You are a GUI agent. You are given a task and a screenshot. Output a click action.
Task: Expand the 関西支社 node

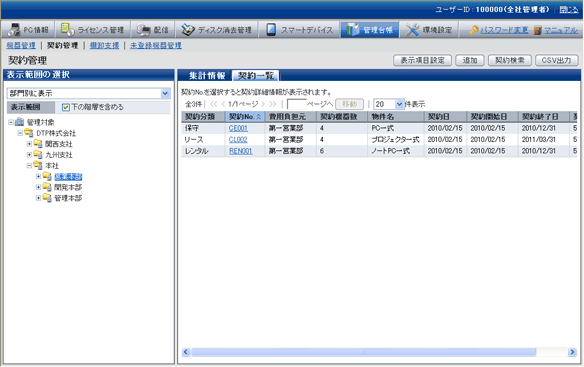[29, 144]
